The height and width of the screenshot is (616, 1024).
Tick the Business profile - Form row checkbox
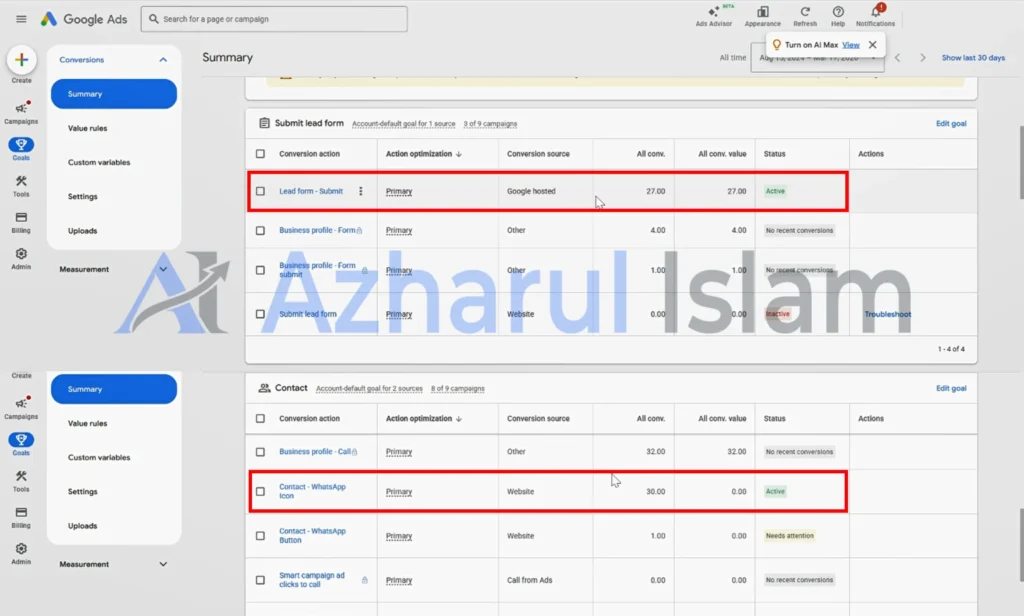click(261, 231)
